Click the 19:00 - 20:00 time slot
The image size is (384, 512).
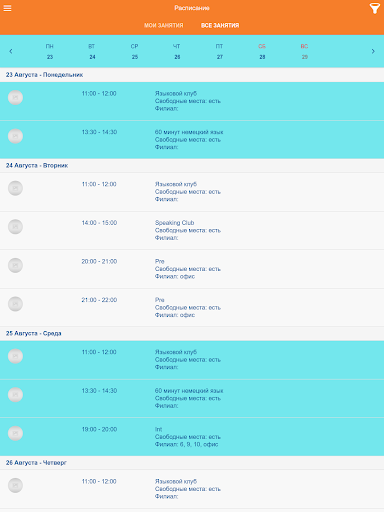click(99, 429)
